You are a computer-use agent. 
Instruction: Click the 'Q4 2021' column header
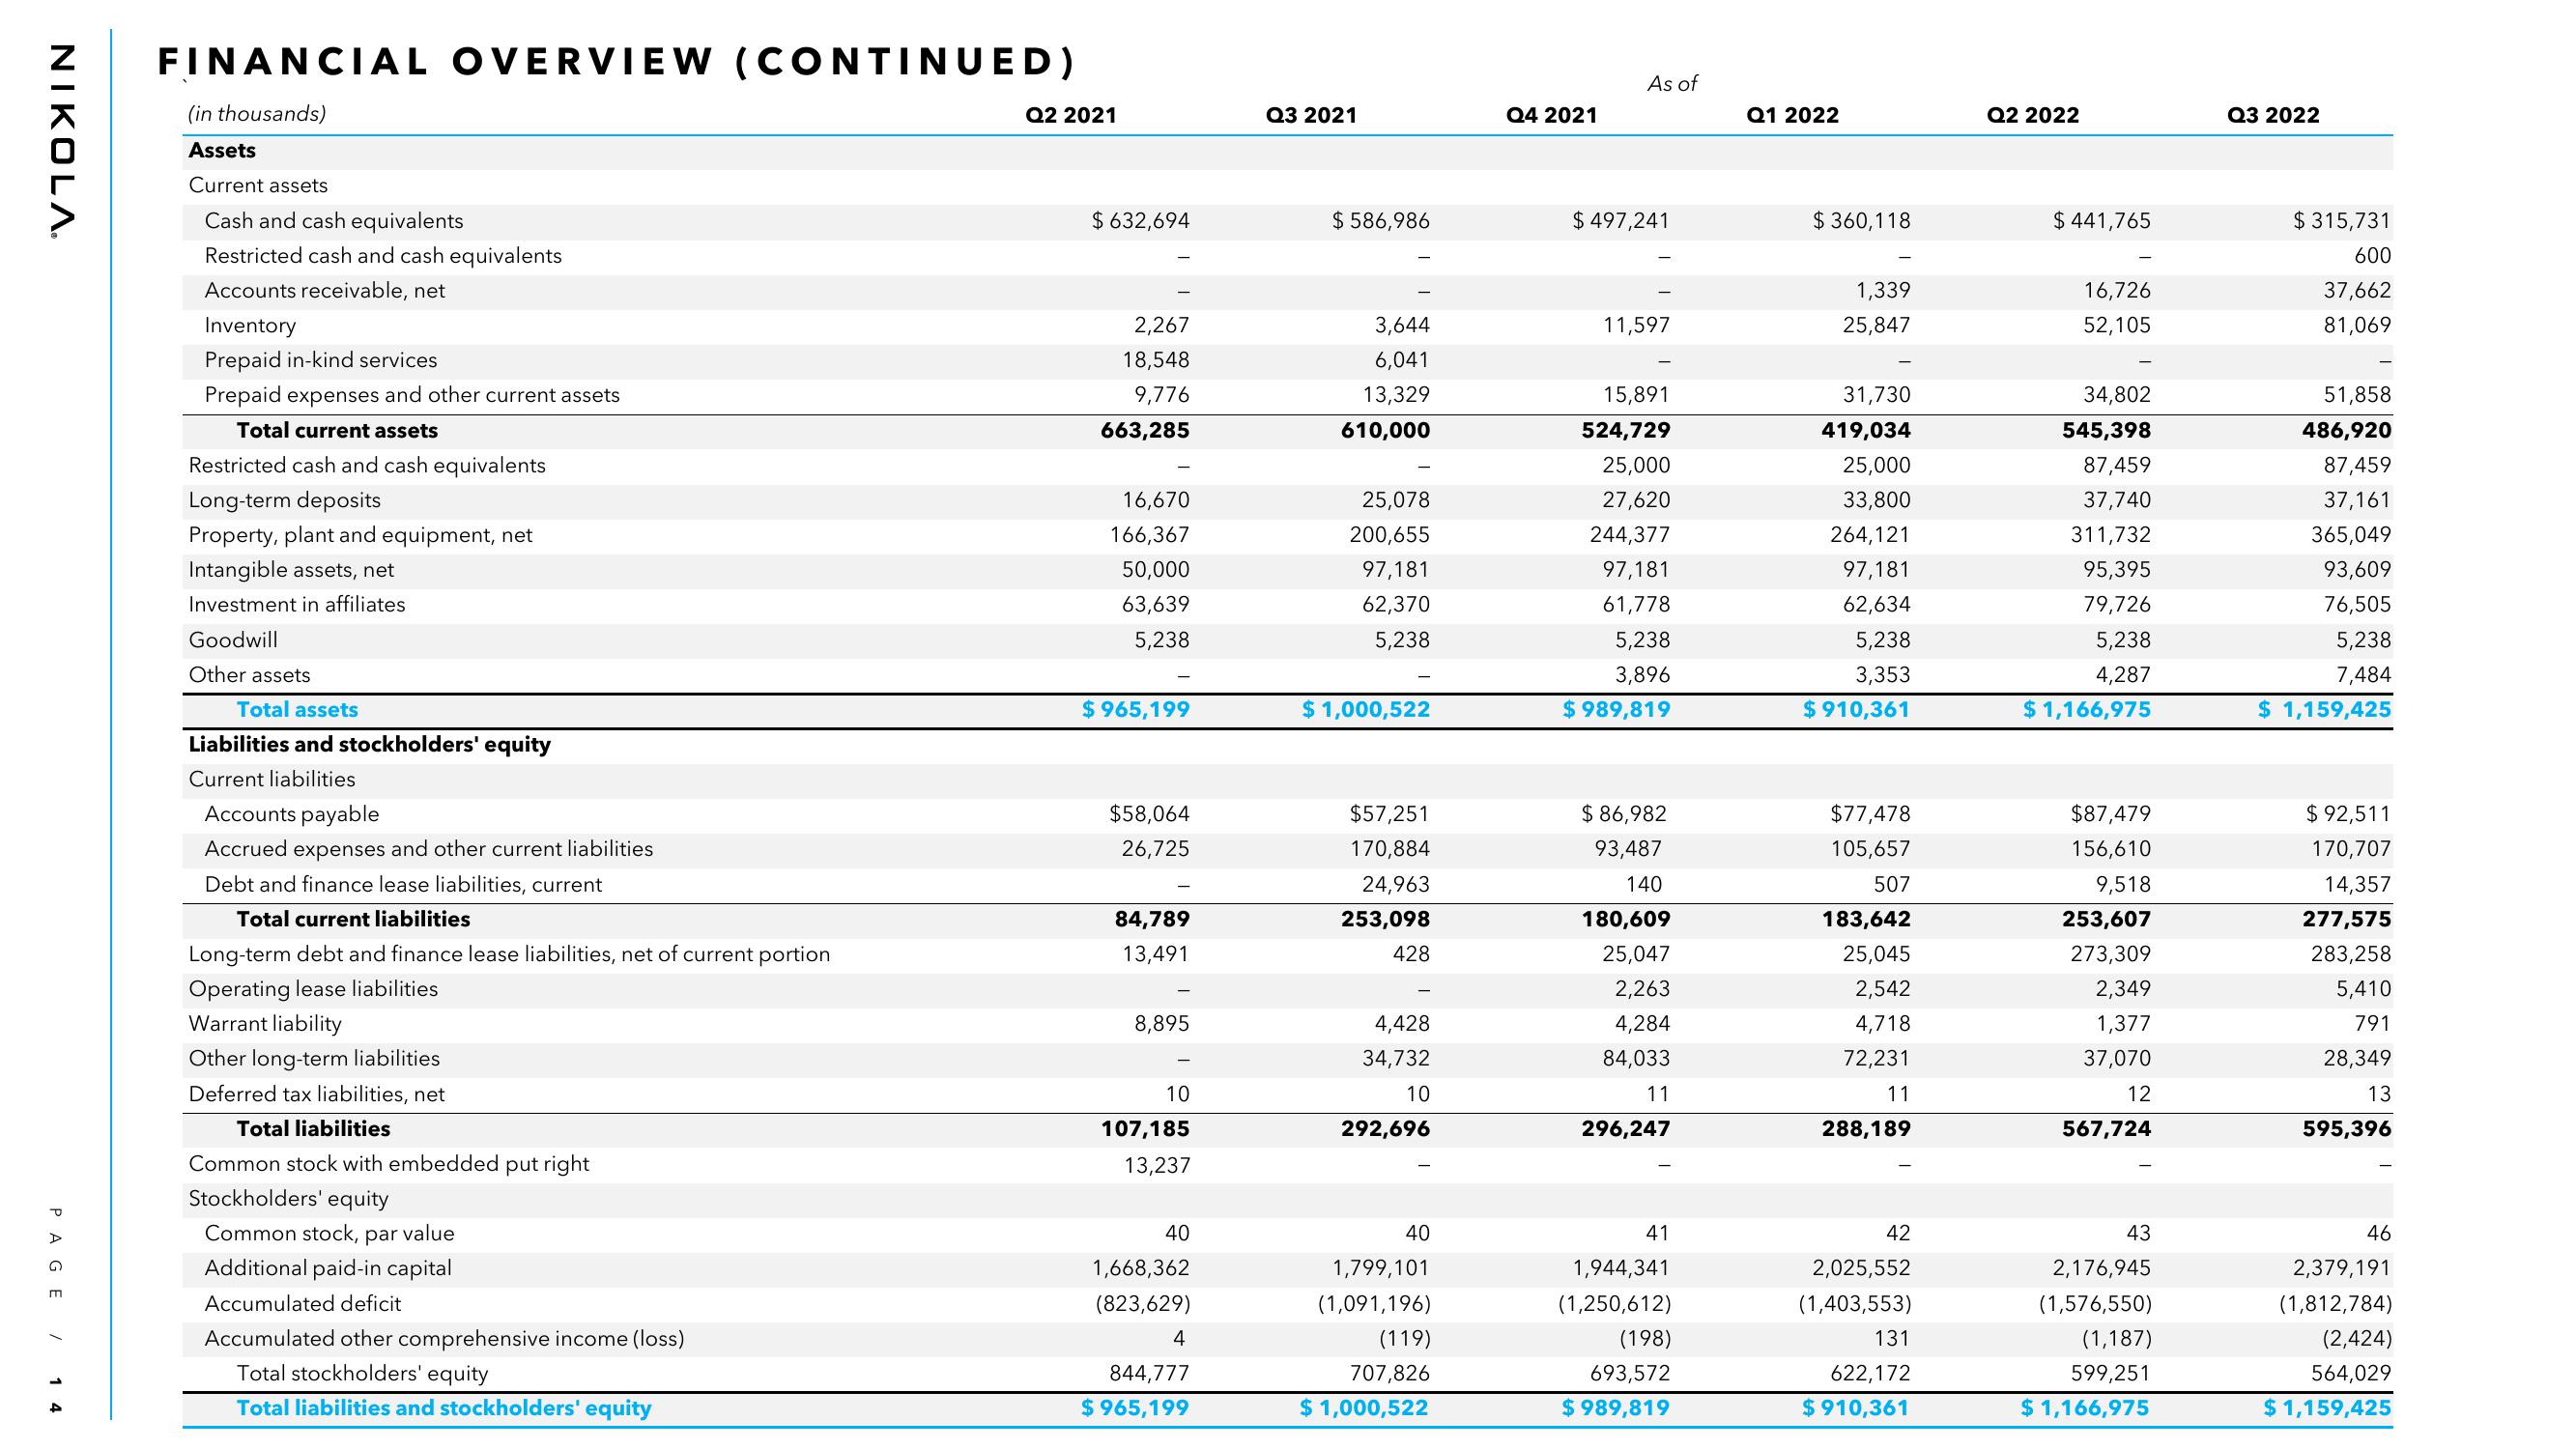coord(1551,115)
